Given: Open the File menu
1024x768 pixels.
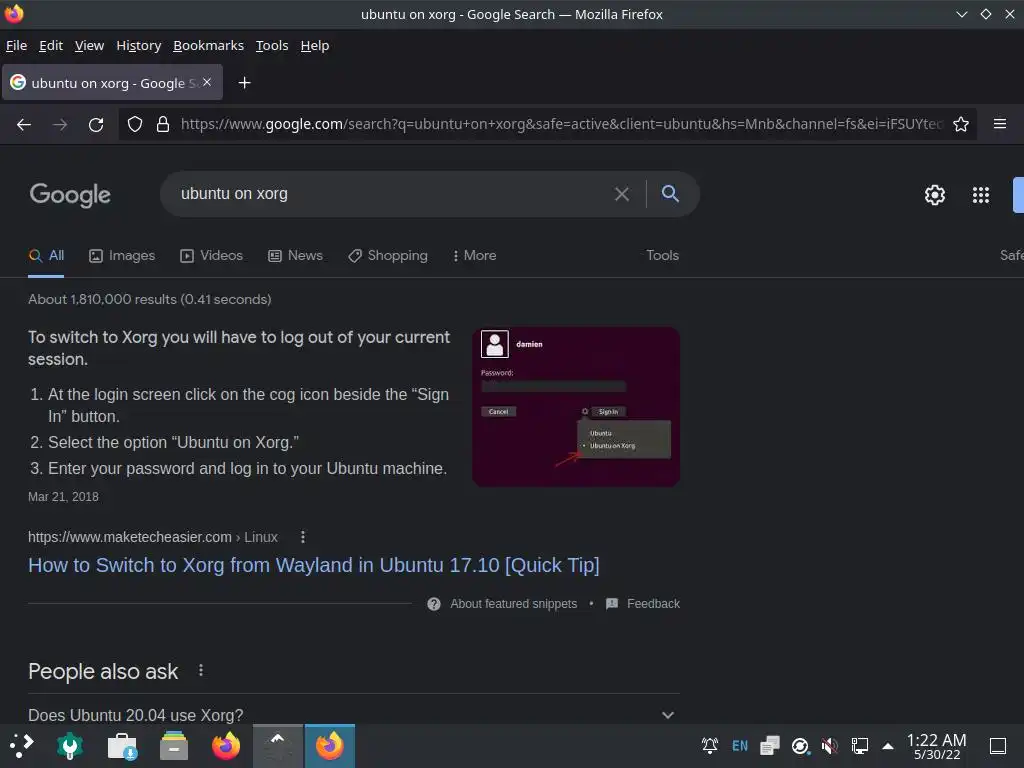Looking at the screenshot, I should pos(16,46).
